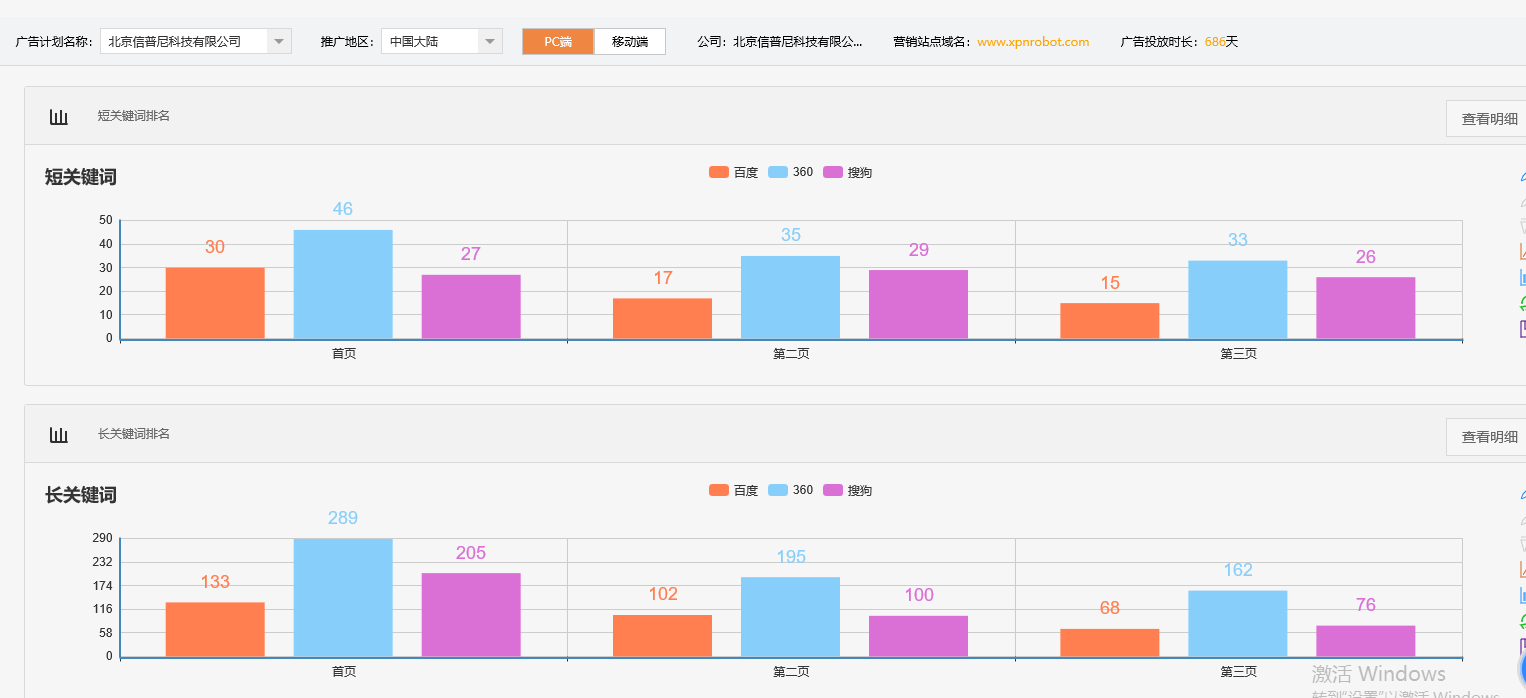Image resolution: width=1526 pixels, height=698 pixels.
Task: Switch to the 移动端 tab
Action: pyautogui.click(x=629, y=41)
